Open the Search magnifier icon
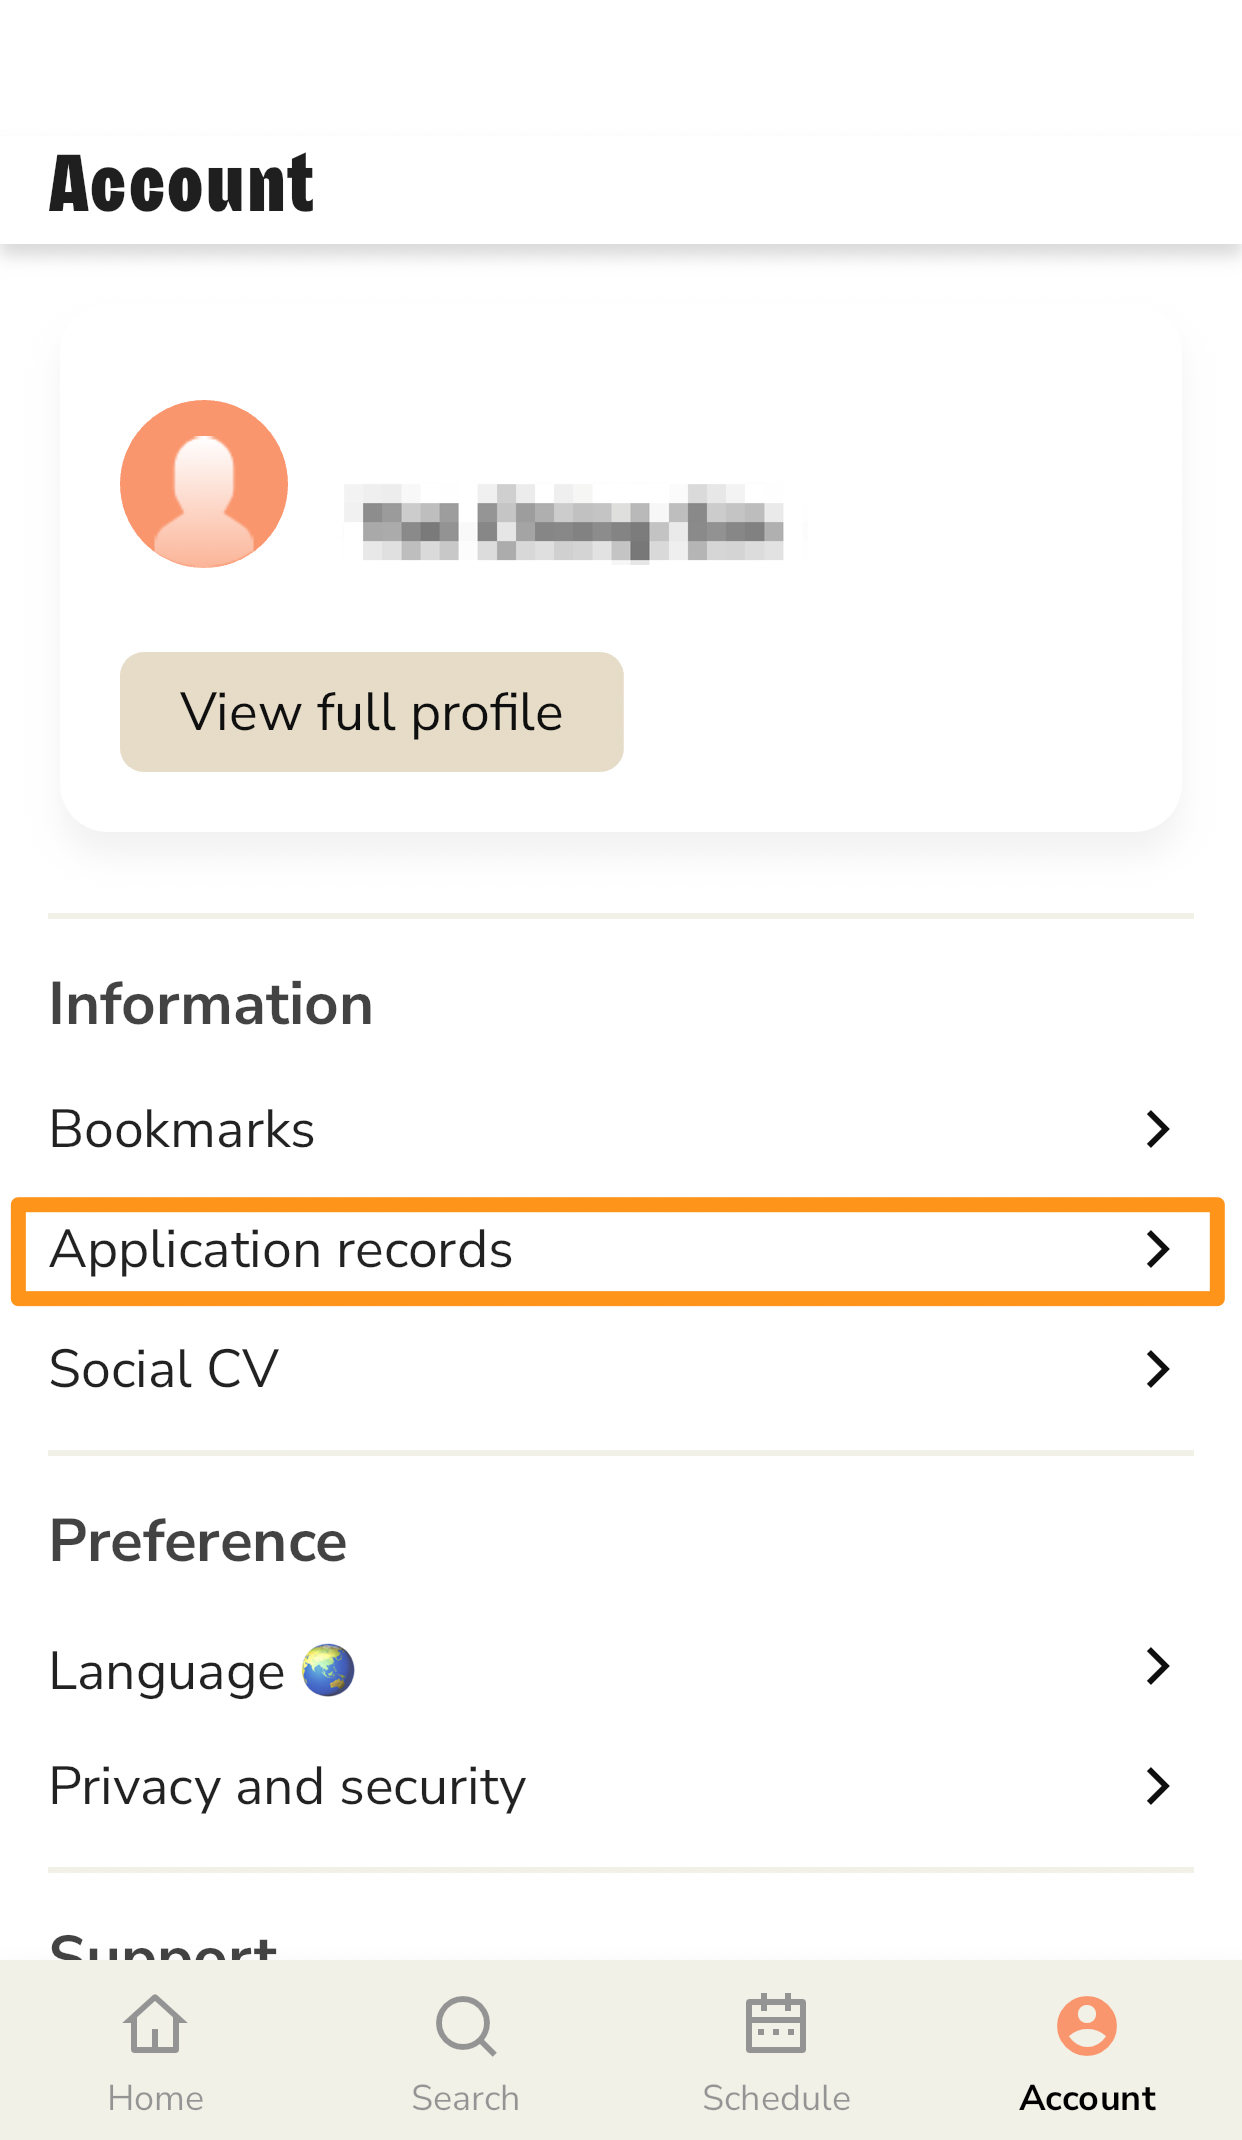The height and width of the screenshot is (2140, 1242). click(x=466, y=2026)
